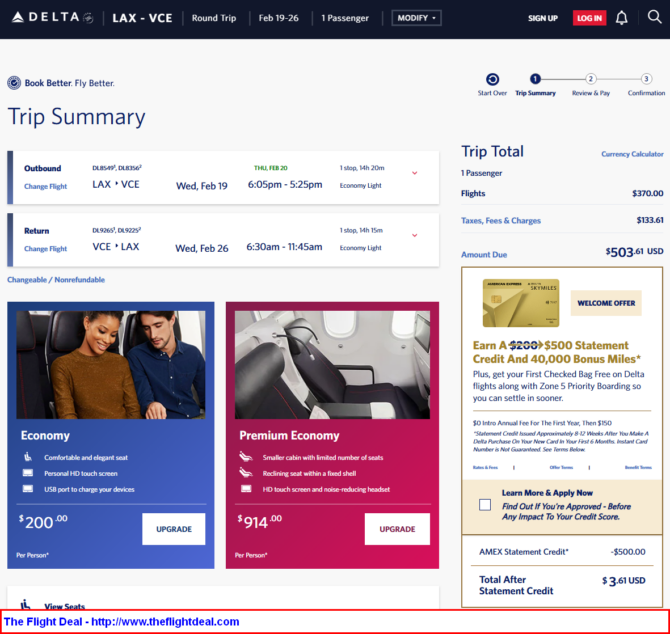Click the Benefit Terms link
670x634 pixels.
tap(638, 467)
